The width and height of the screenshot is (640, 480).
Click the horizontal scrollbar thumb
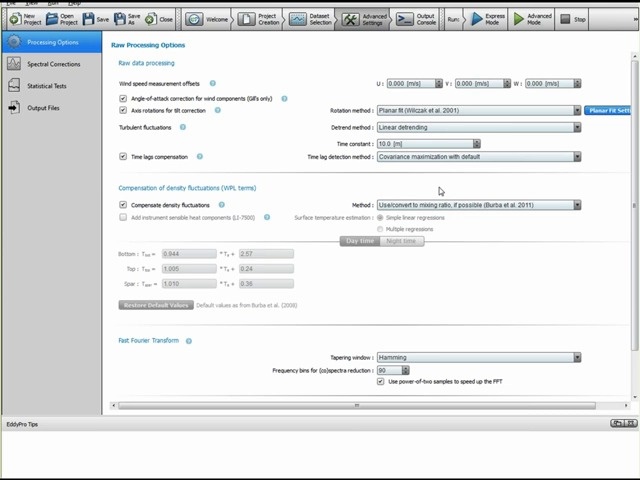(x=357, y=405)
